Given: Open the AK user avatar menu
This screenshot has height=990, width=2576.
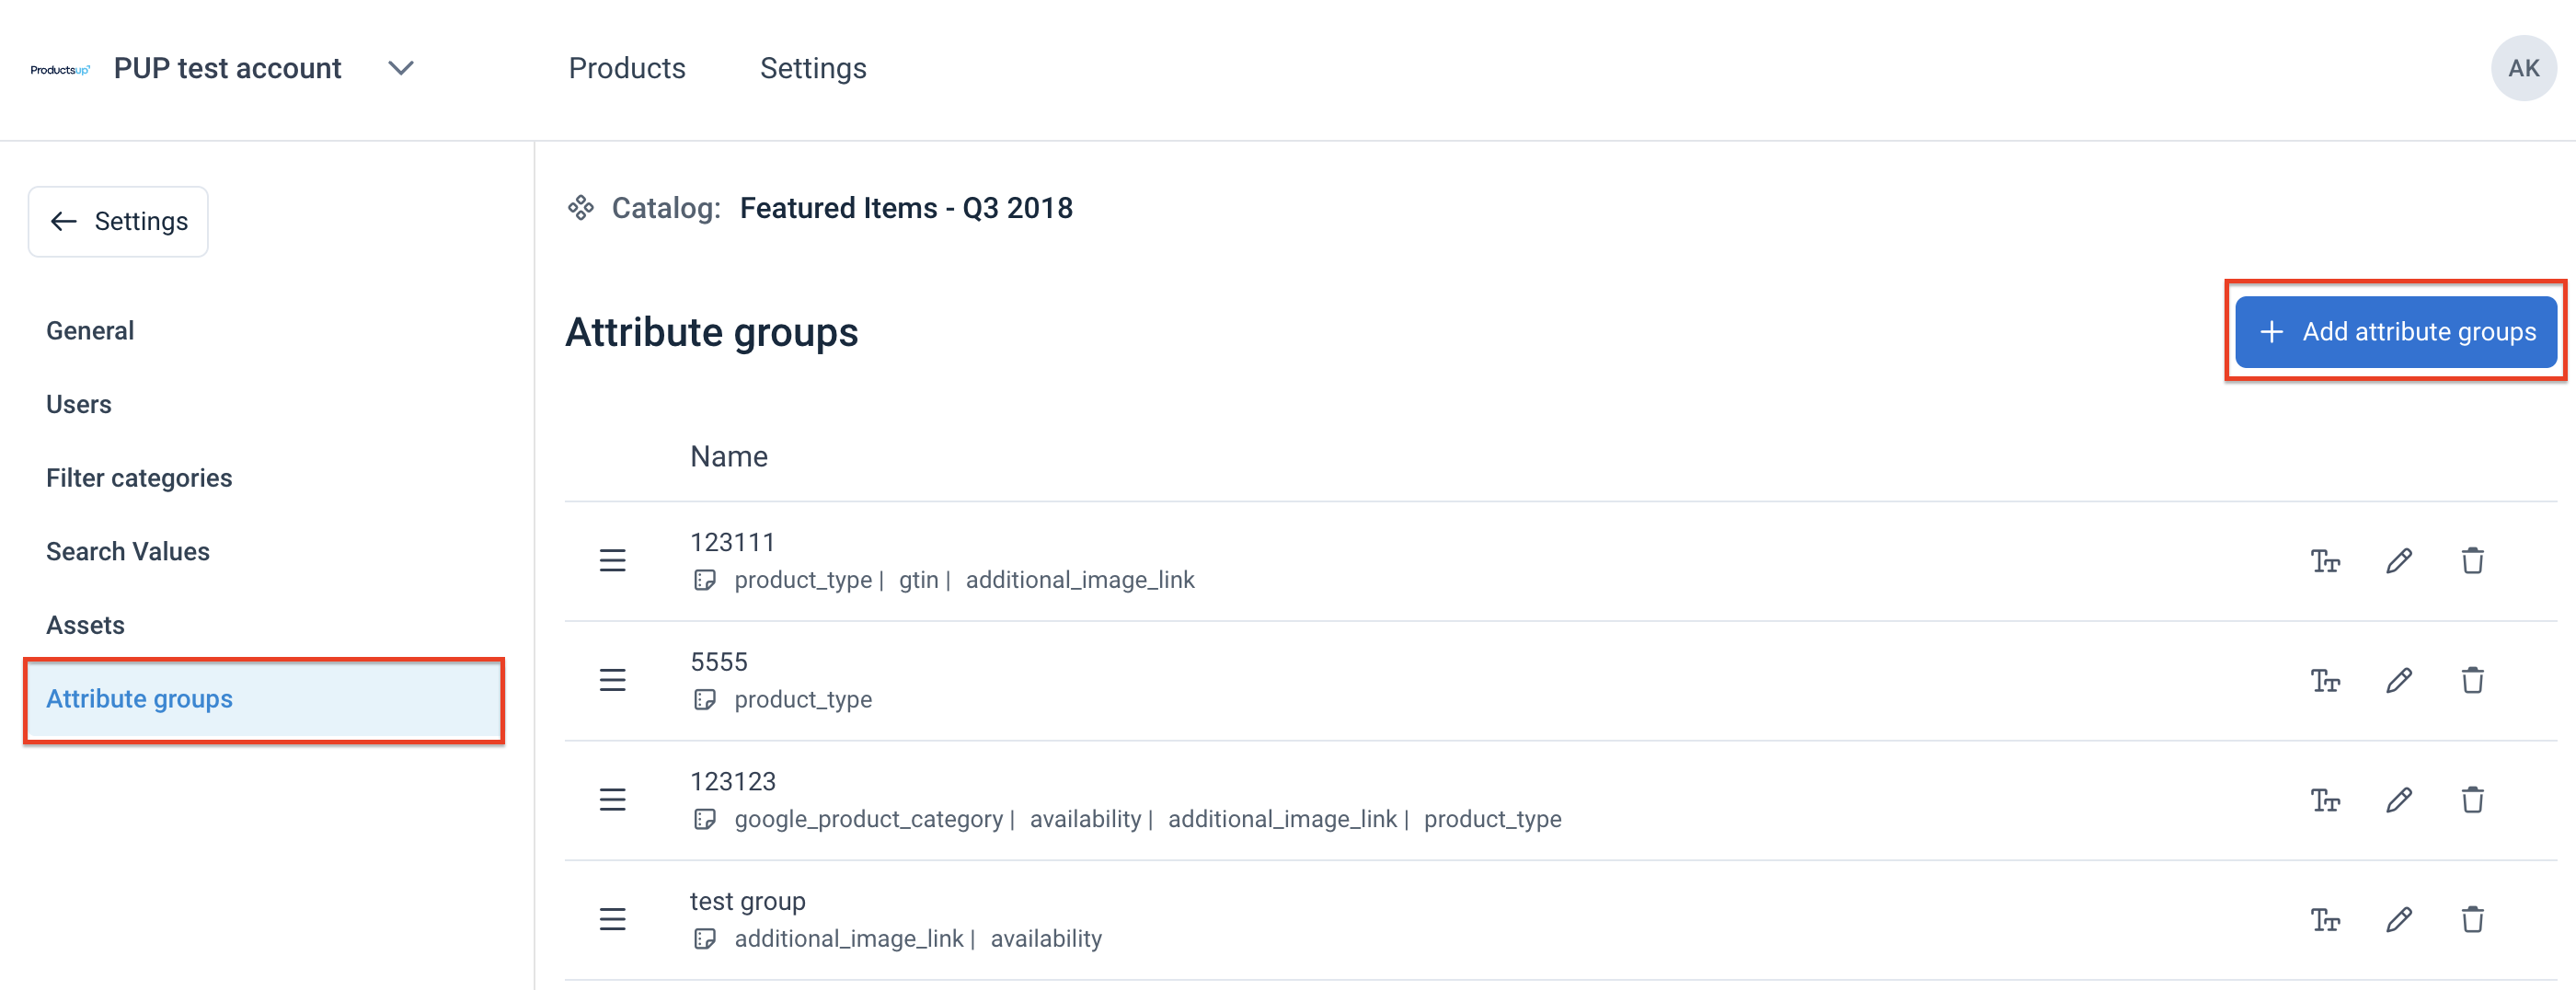Looking at the screenshot, I should point(2523,68).
